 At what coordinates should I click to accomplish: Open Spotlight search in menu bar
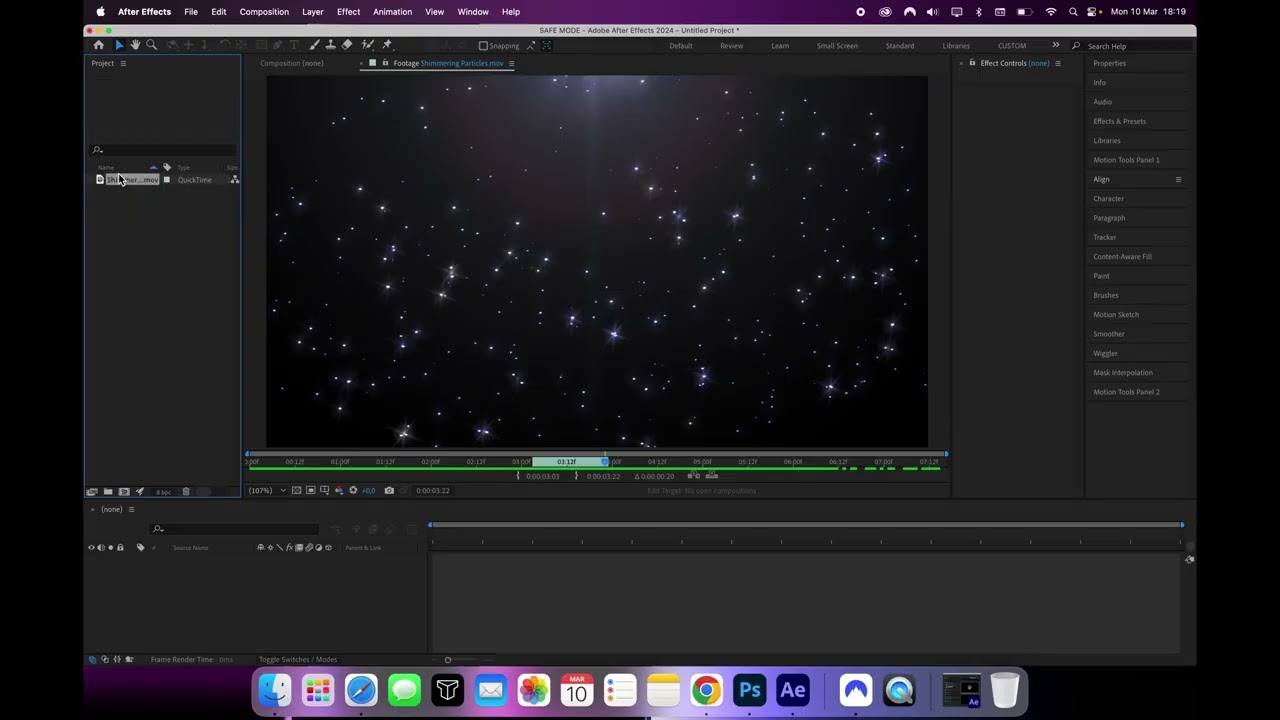(1073, 12)
